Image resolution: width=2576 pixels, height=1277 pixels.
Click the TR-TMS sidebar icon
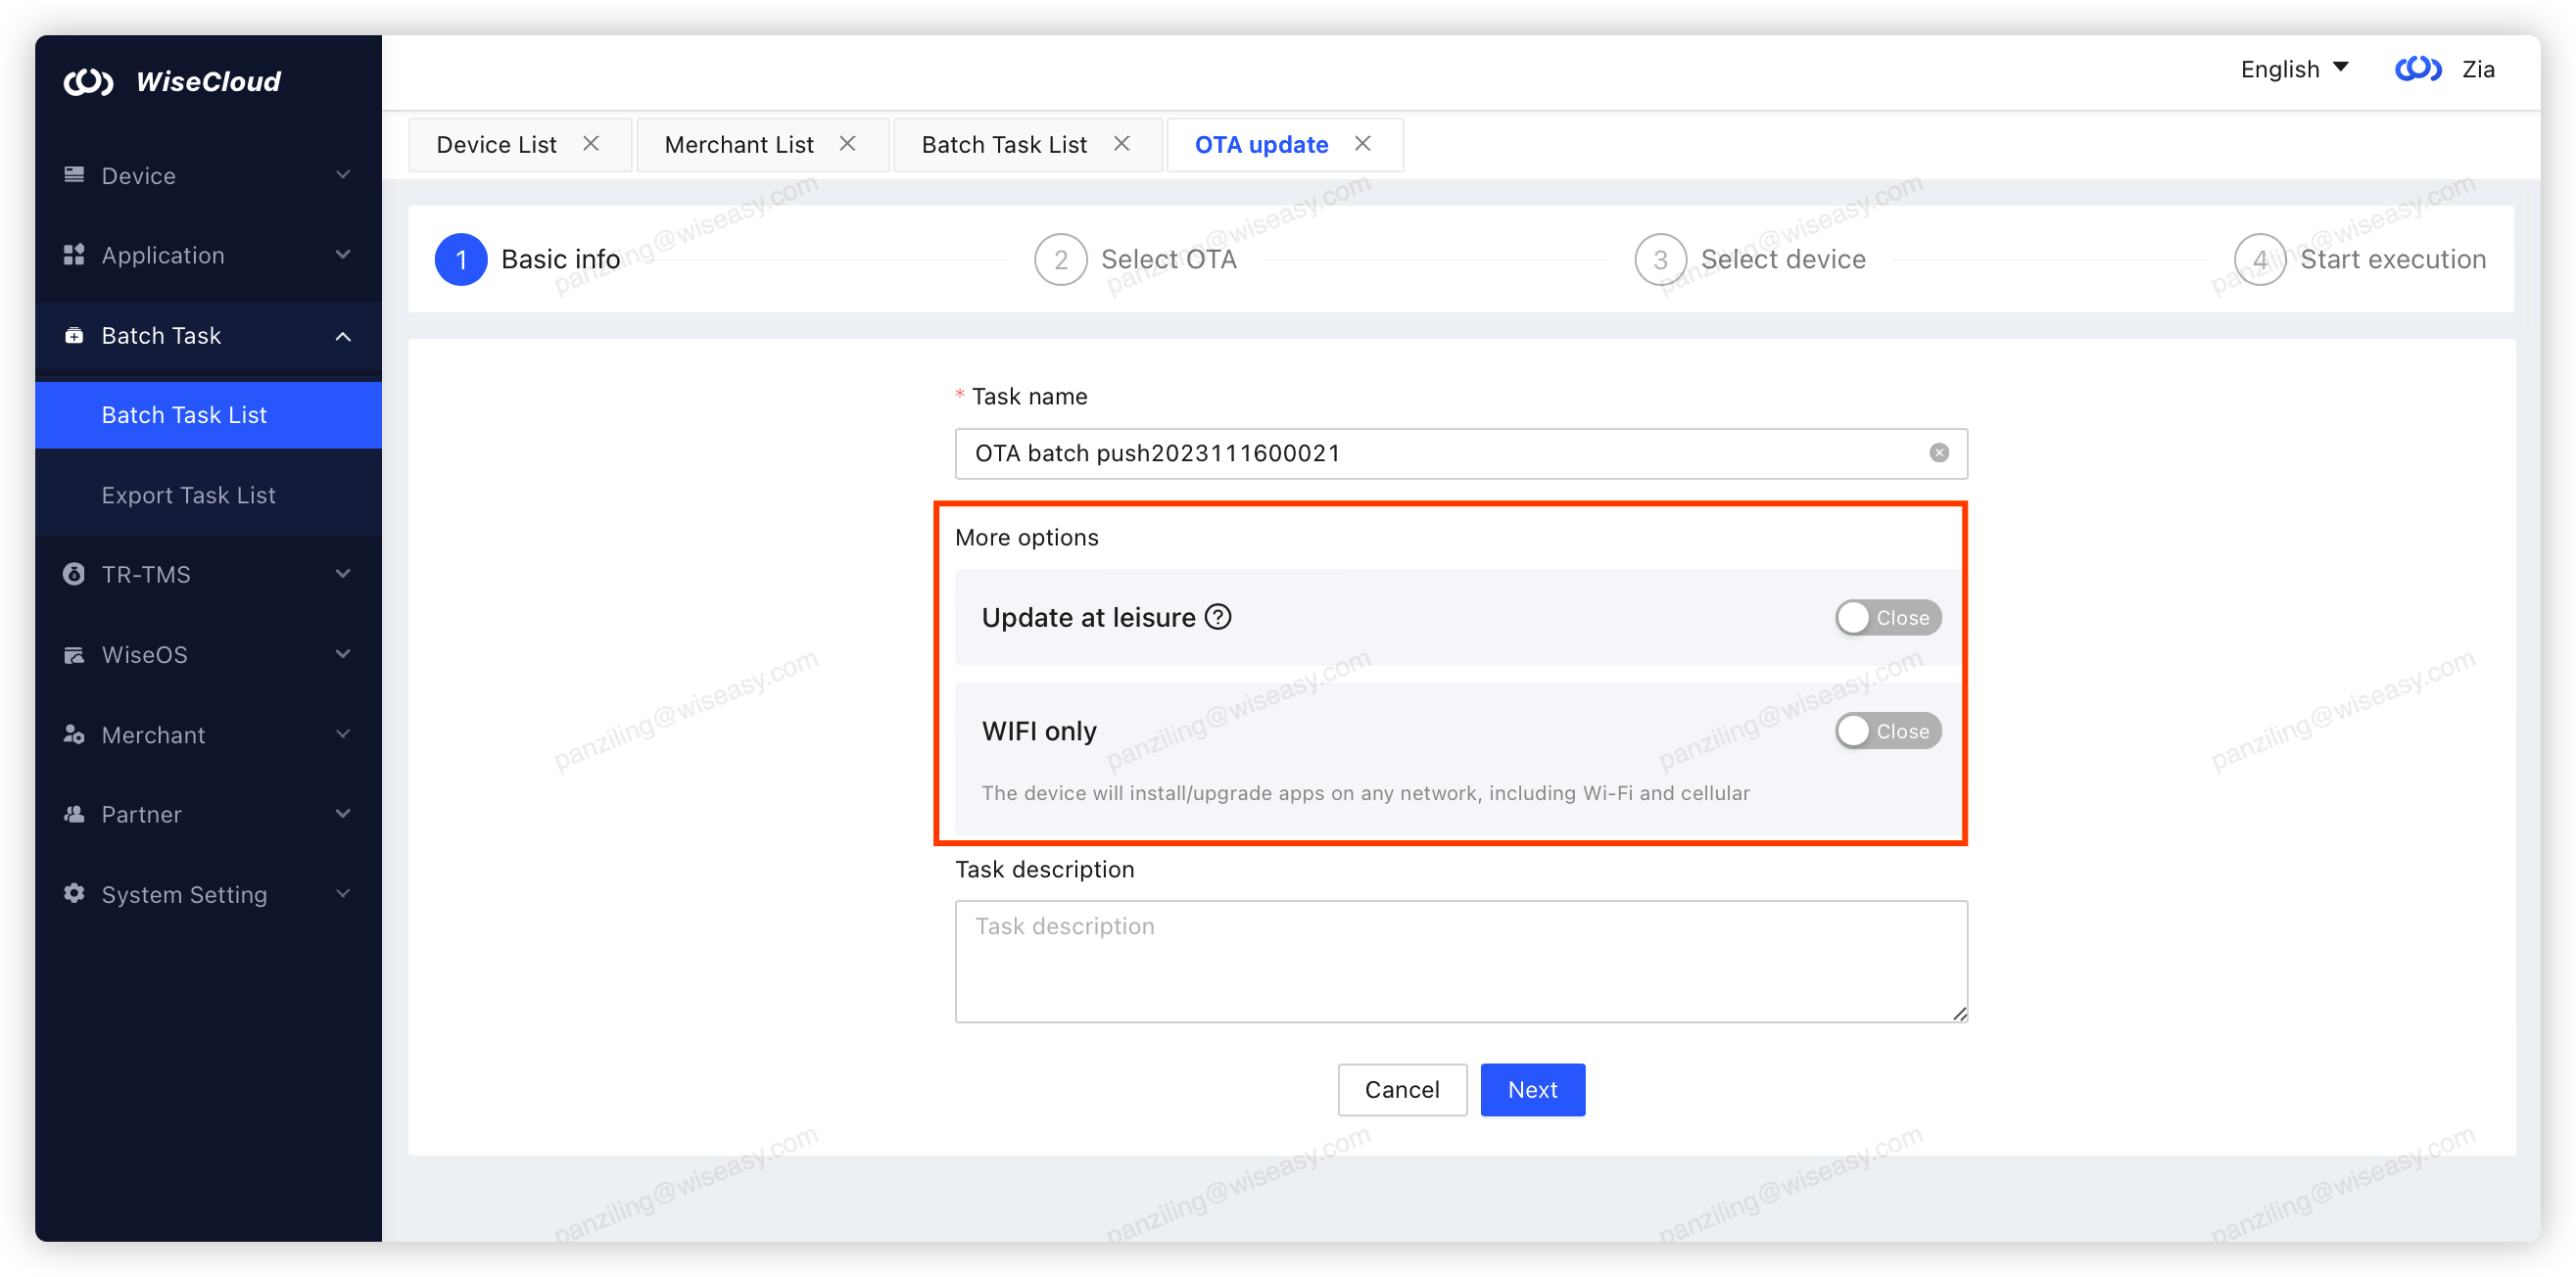coord(73,574)
